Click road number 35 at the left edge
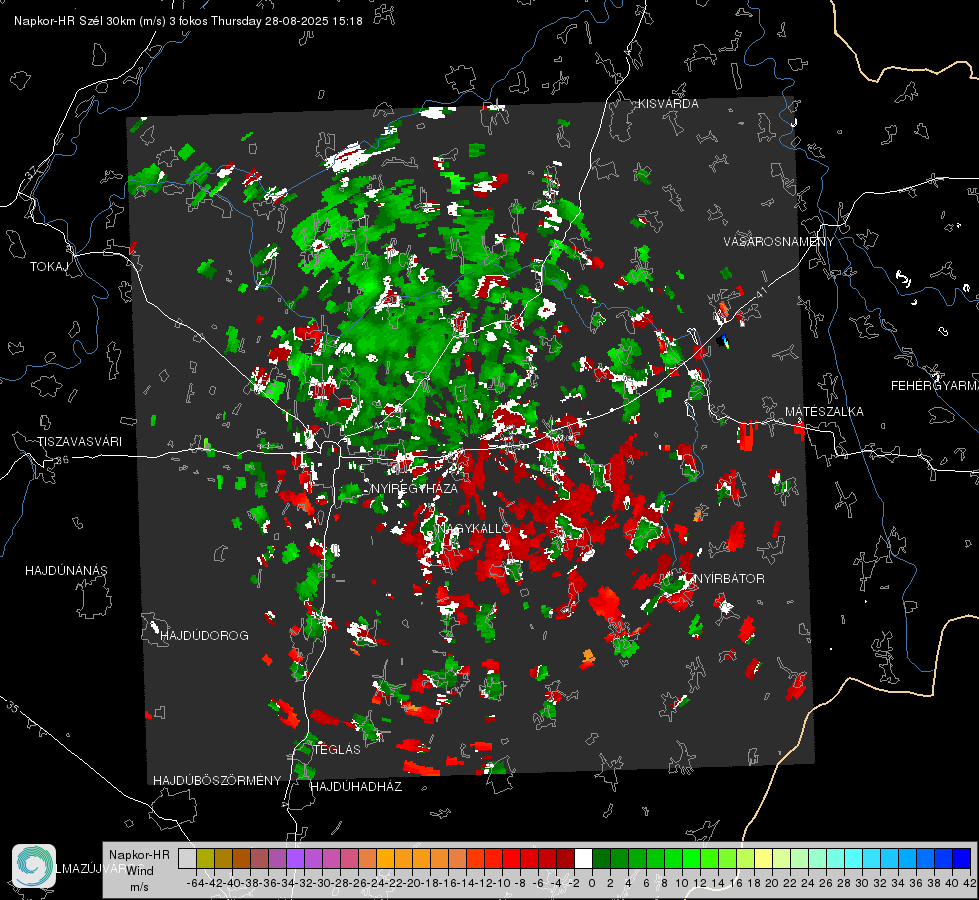The image size is (979, 900). 12,708
